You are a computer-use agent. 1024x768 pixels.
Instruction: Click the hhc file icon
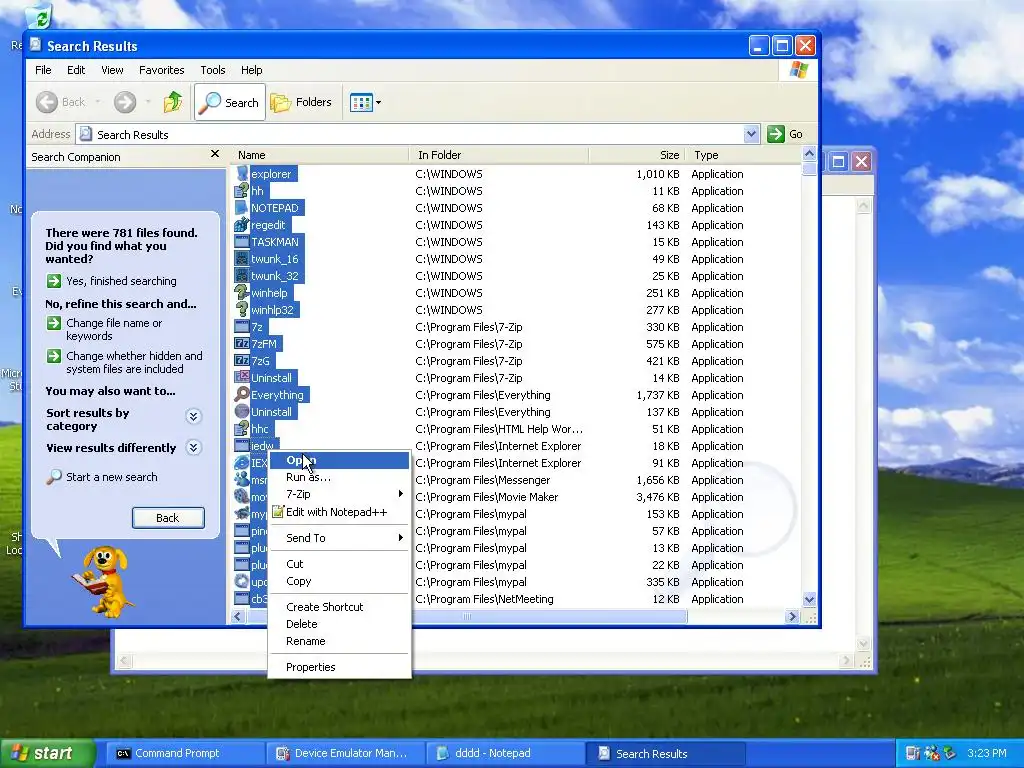(x=242, y=428)
